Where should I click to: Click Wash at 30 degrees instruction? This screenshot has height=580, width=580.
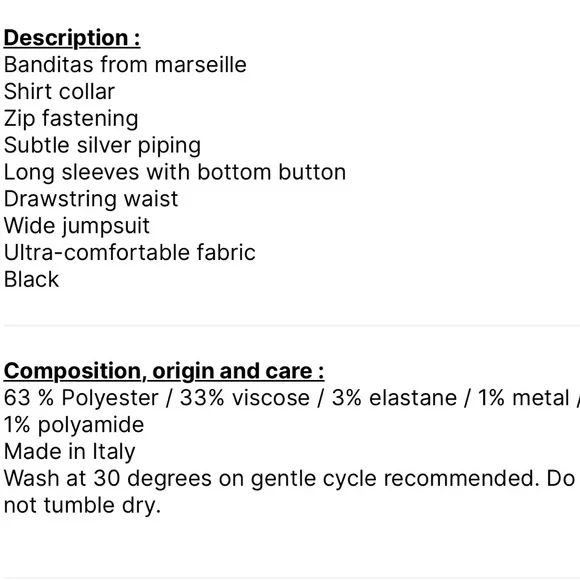pos(270,479)
